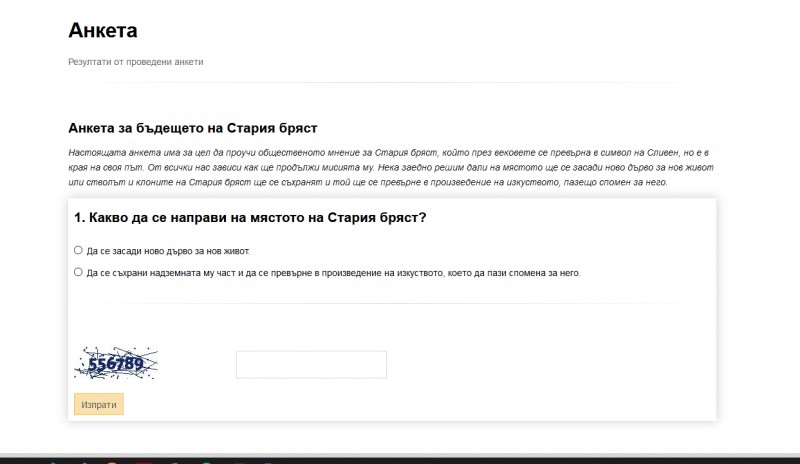This screenshot has height=464, width=800.
Task: Choose the radio option to preserve the above-ground part
Action: 78,271
